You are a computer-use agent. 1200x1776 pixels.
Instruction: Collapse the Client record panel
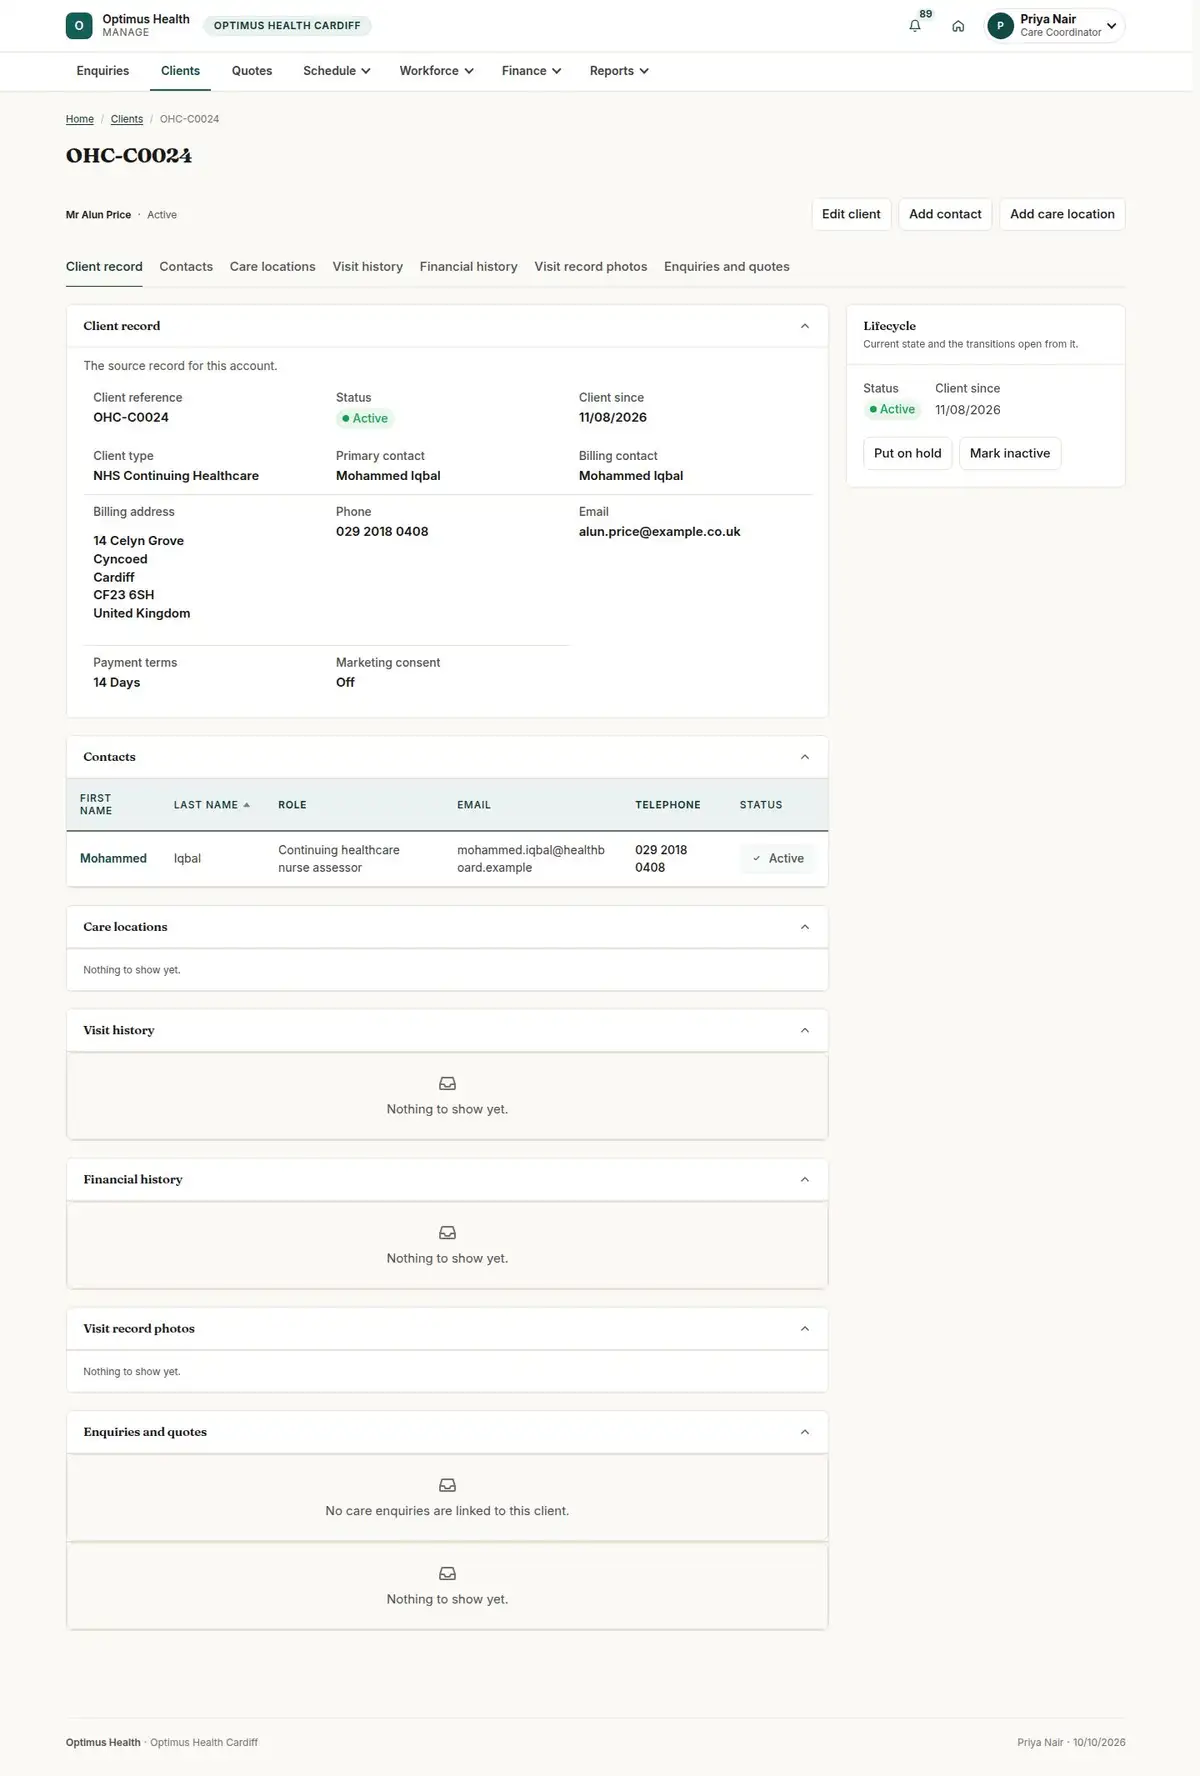(805, 326)
